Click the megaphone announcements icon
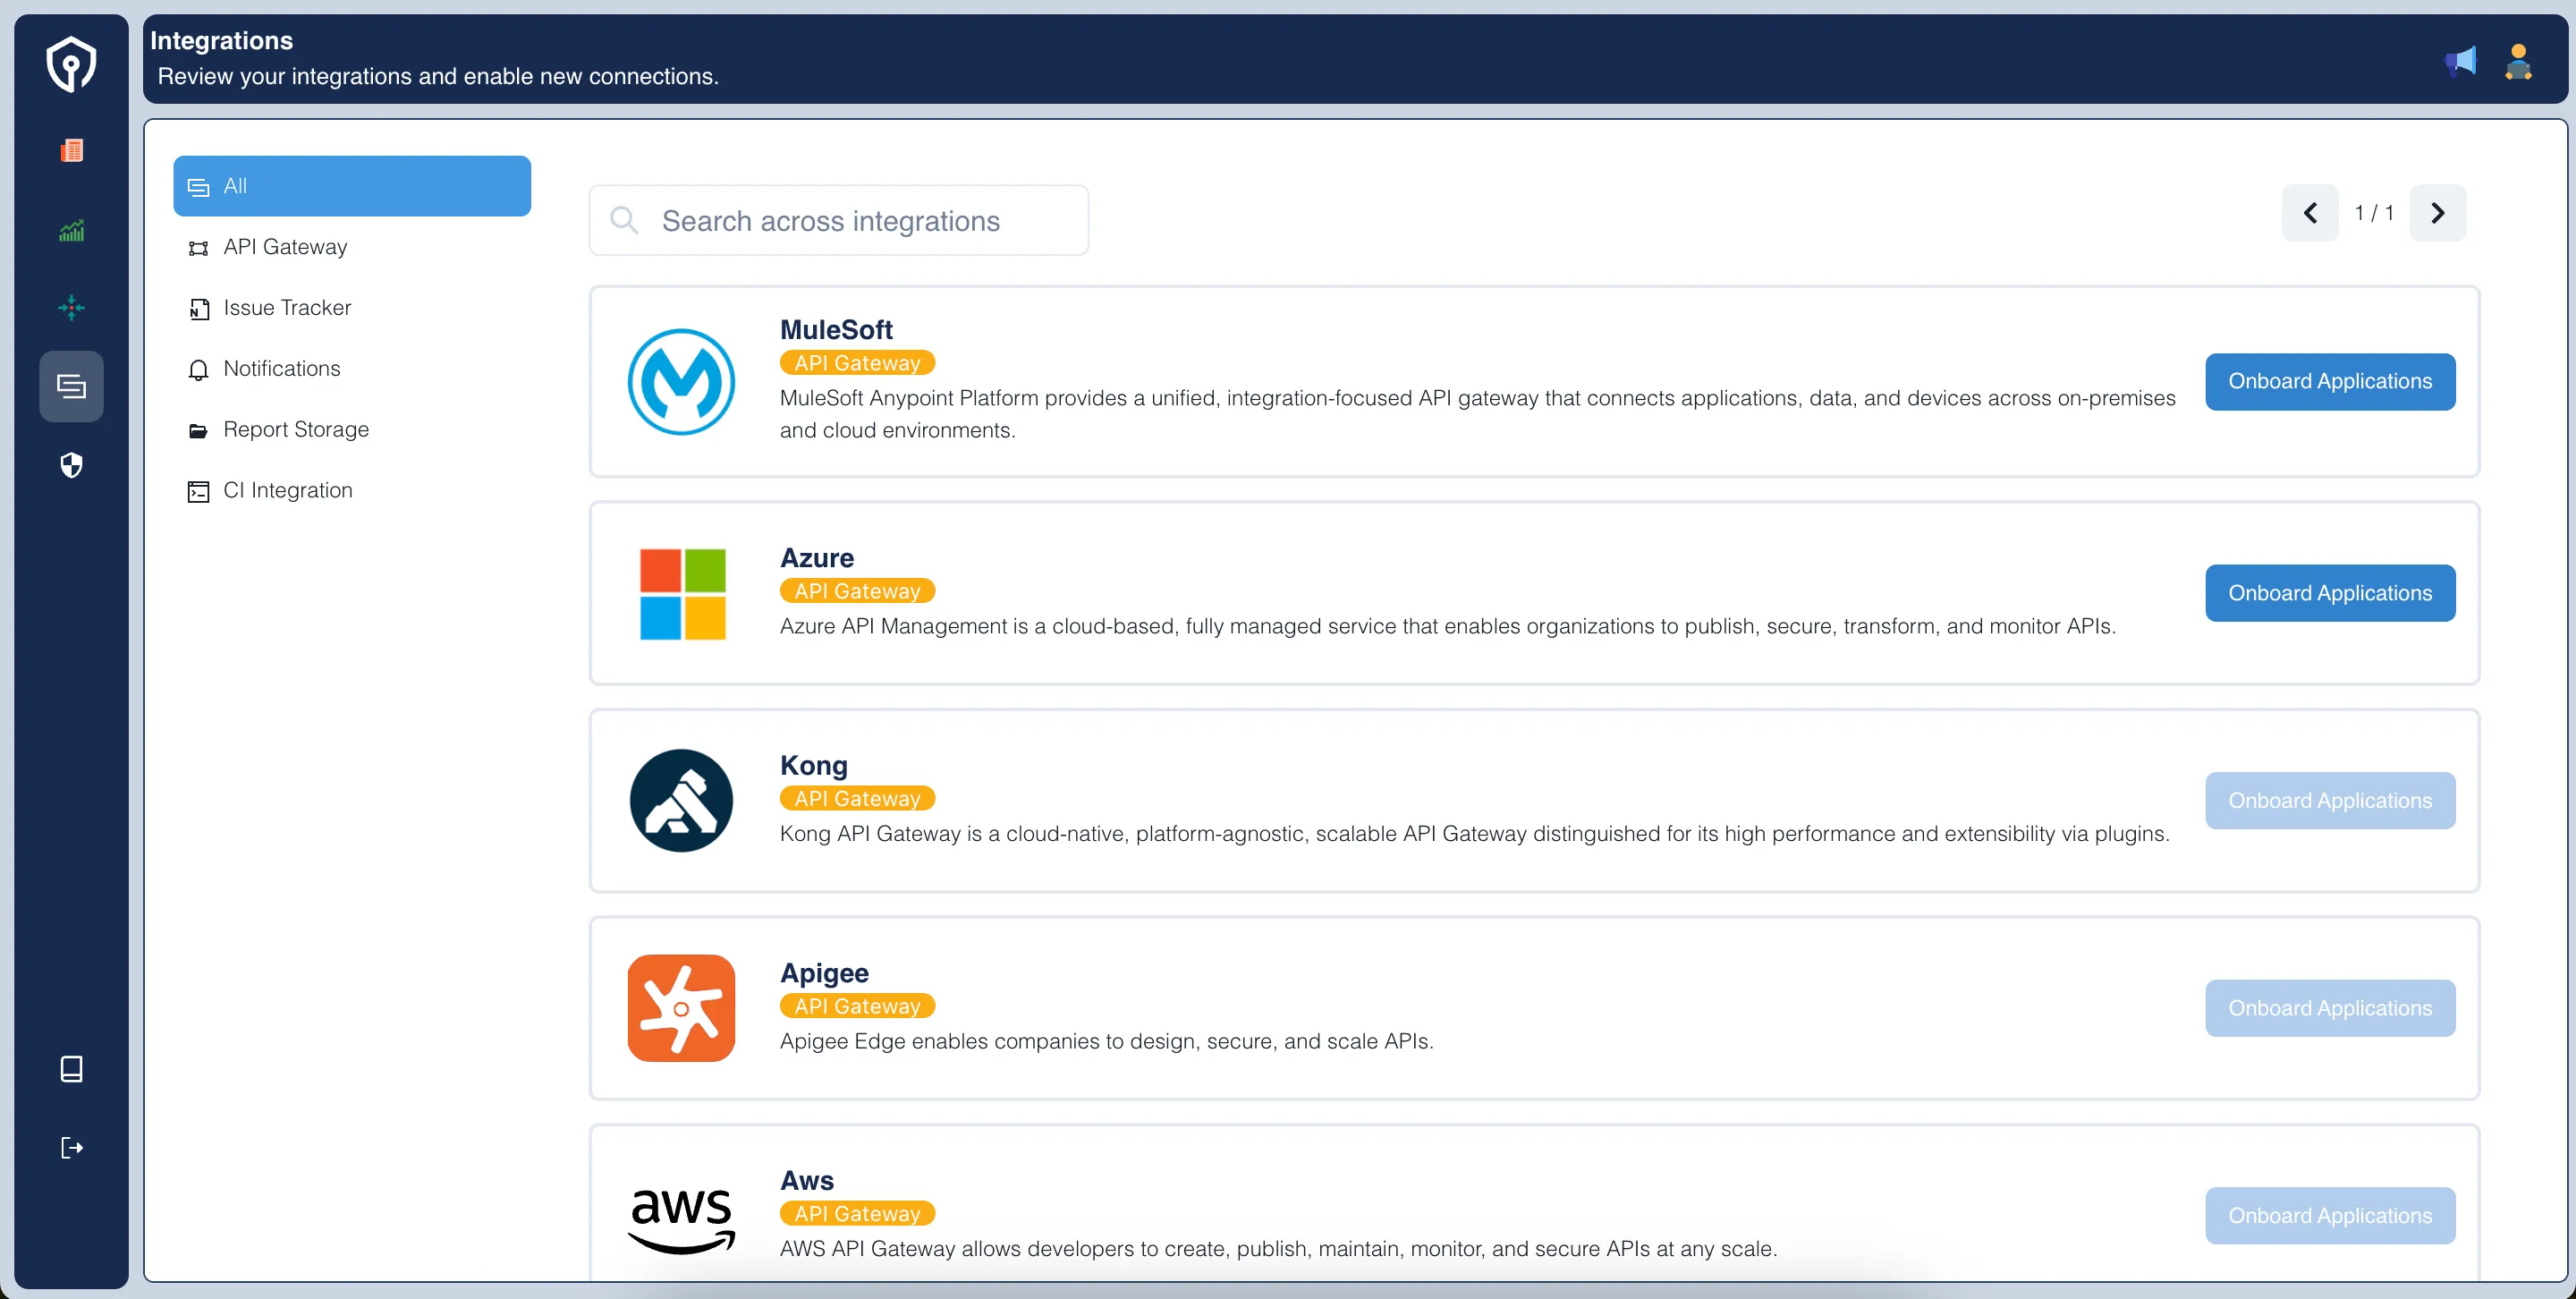 click(x=2461, y=62)
